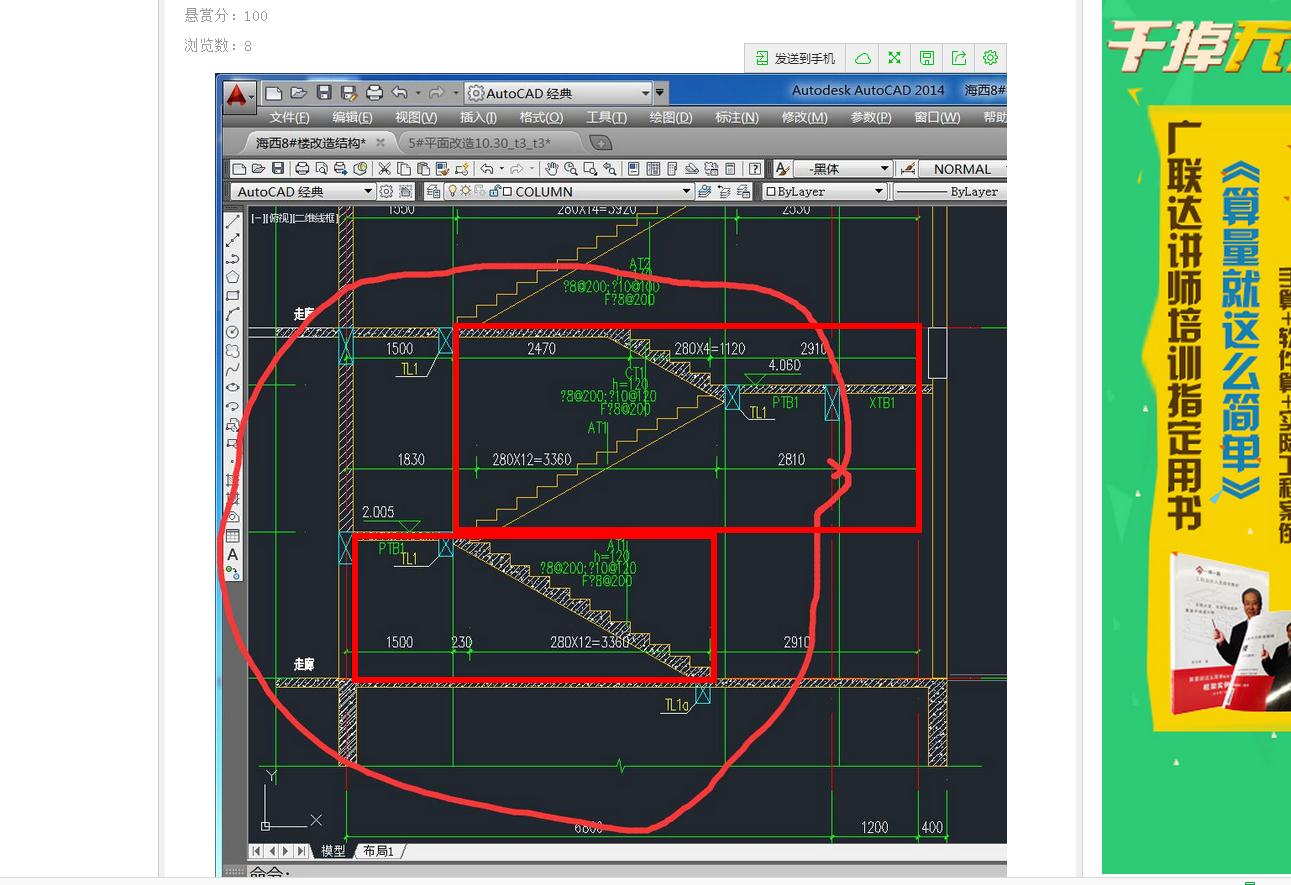Click the cloud save icon above image

pos(862,58)
